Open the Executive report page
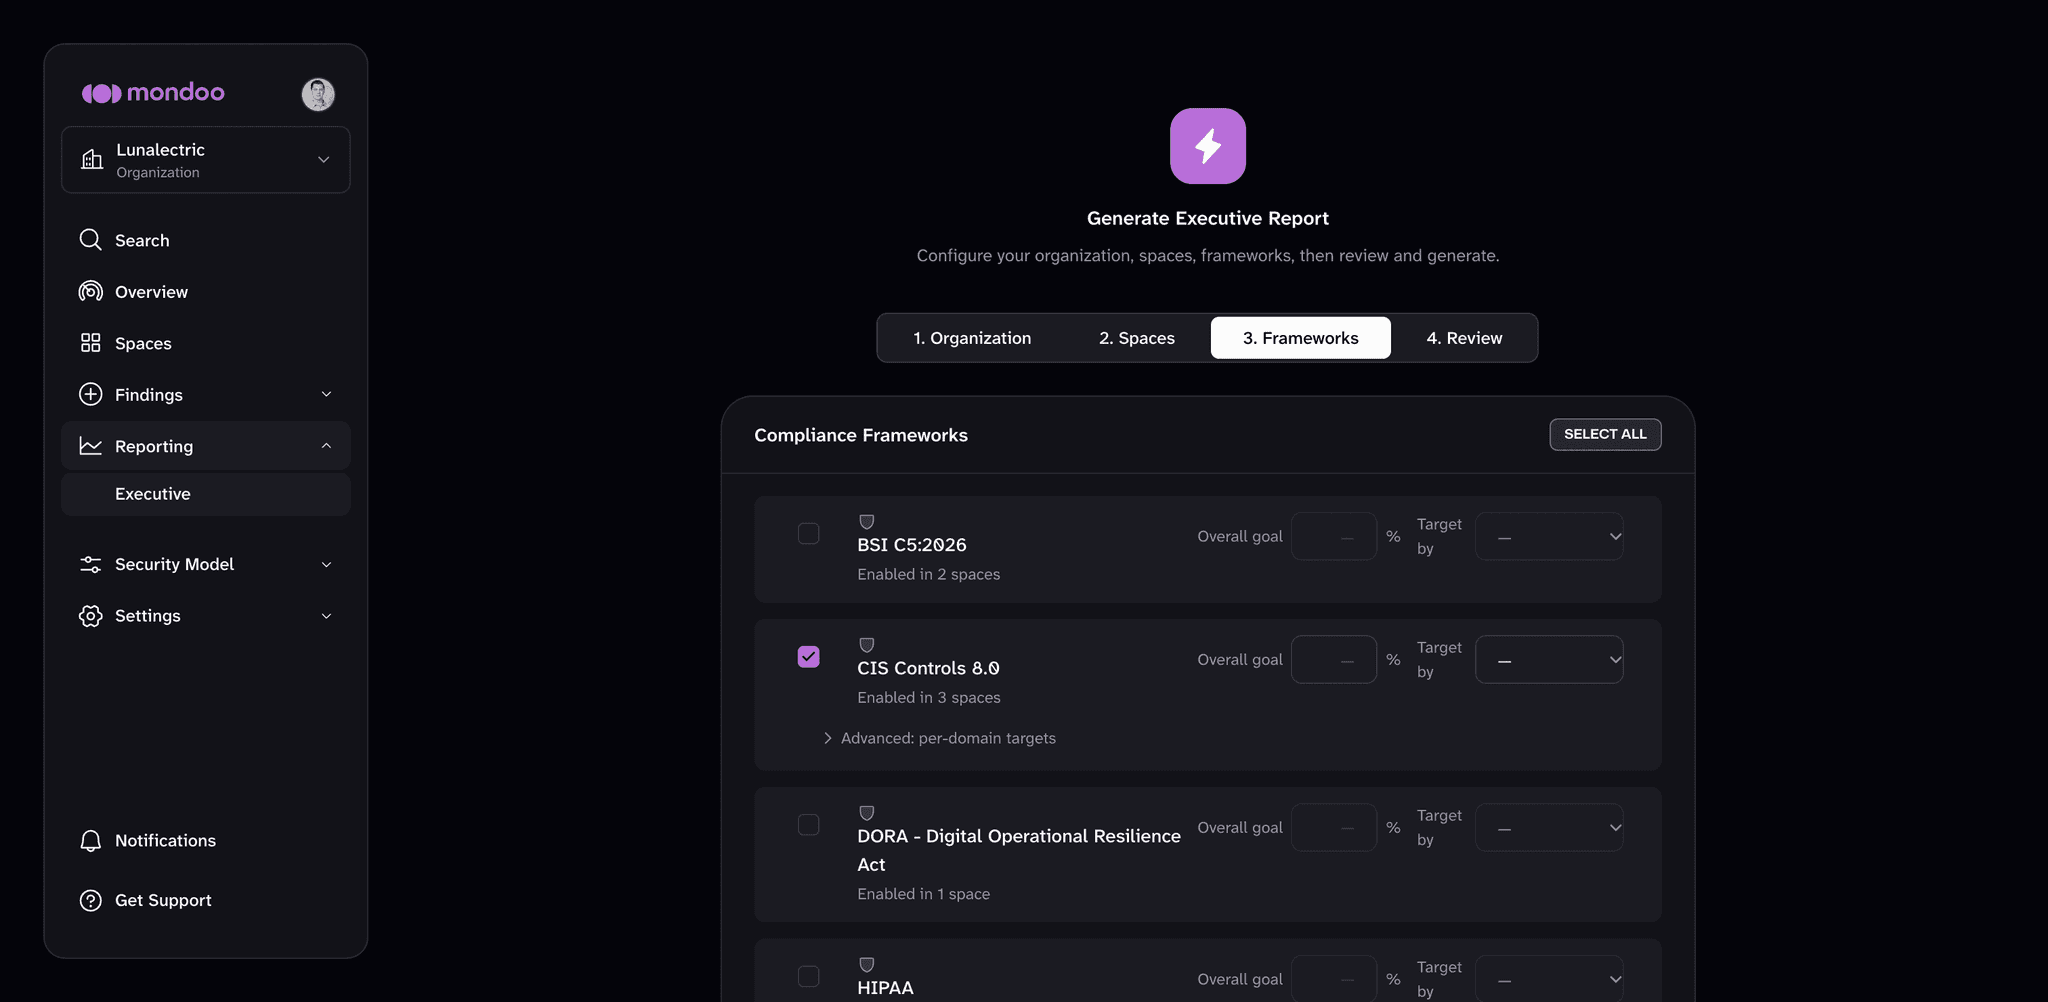 pyautogui.click(x=206, y=494)
